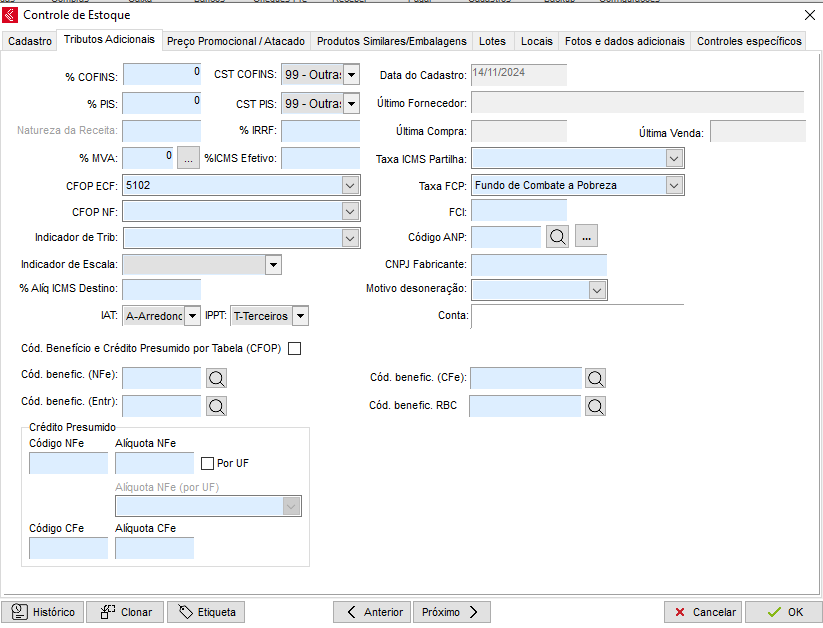Click the search icon for Cód. benefic. (NFe)

pos(216,378)
